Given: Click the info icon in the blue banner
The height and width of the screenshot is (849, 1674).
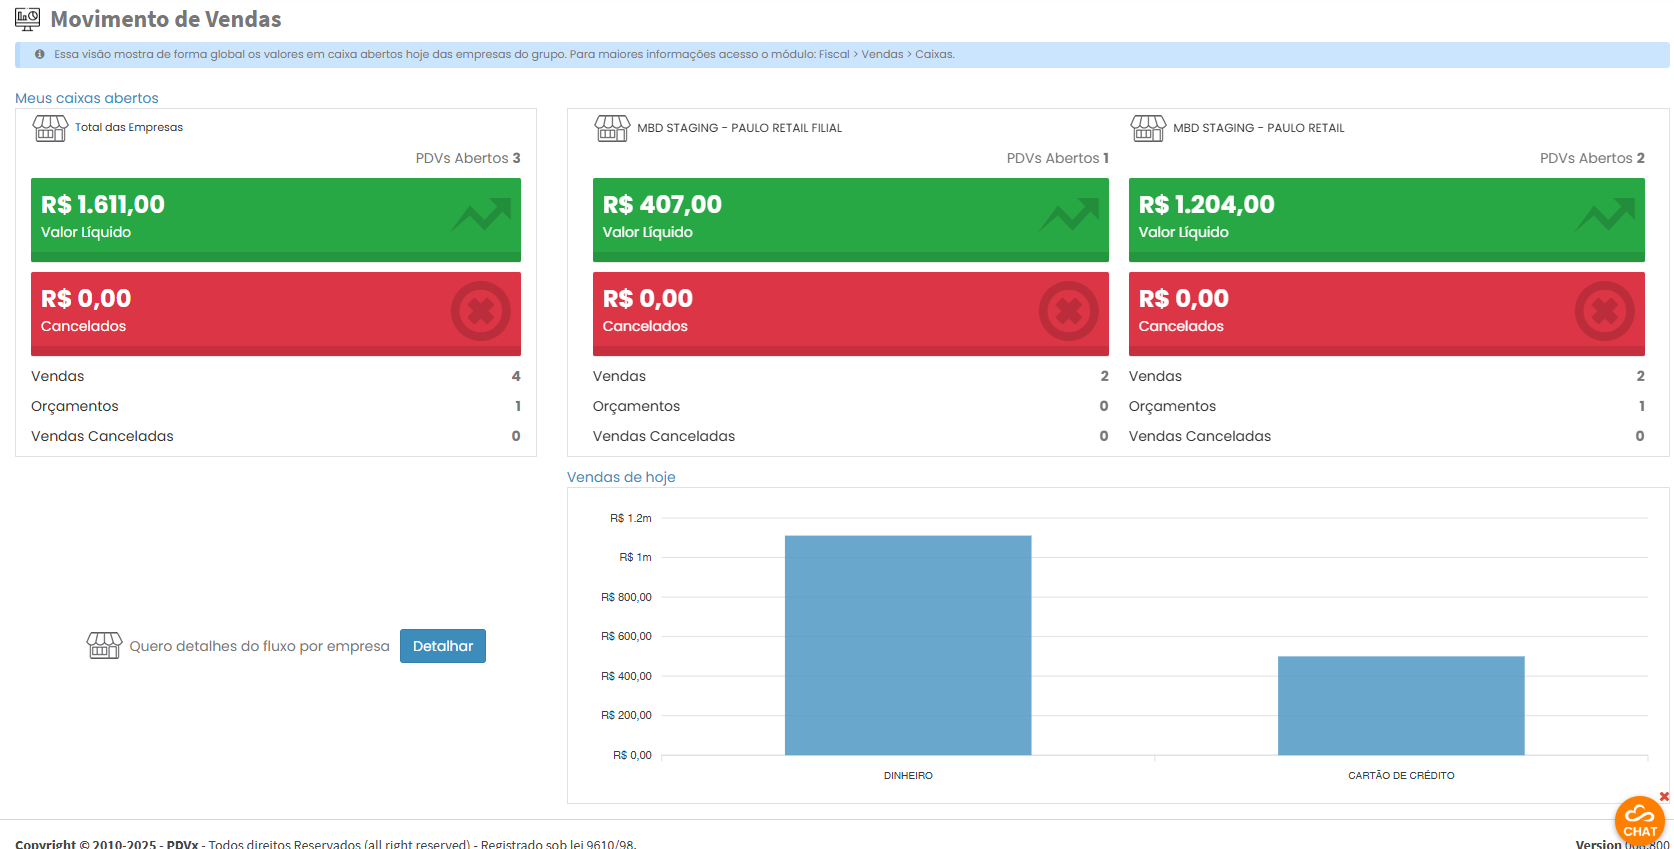Looking at the screenshot, I should click(40, 54).
